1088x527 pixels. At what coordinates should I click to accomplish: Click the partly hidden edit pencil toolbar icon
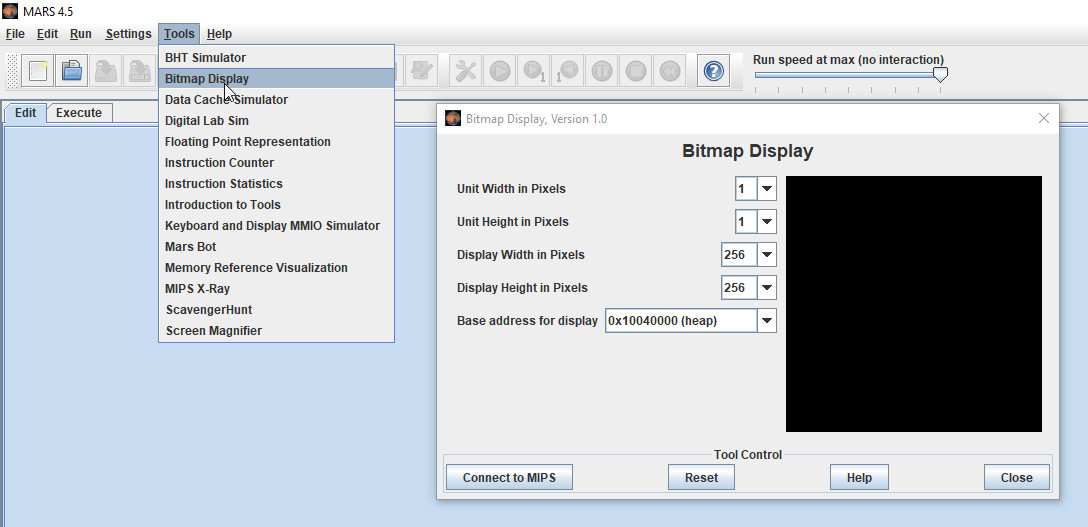click(420, 71)
